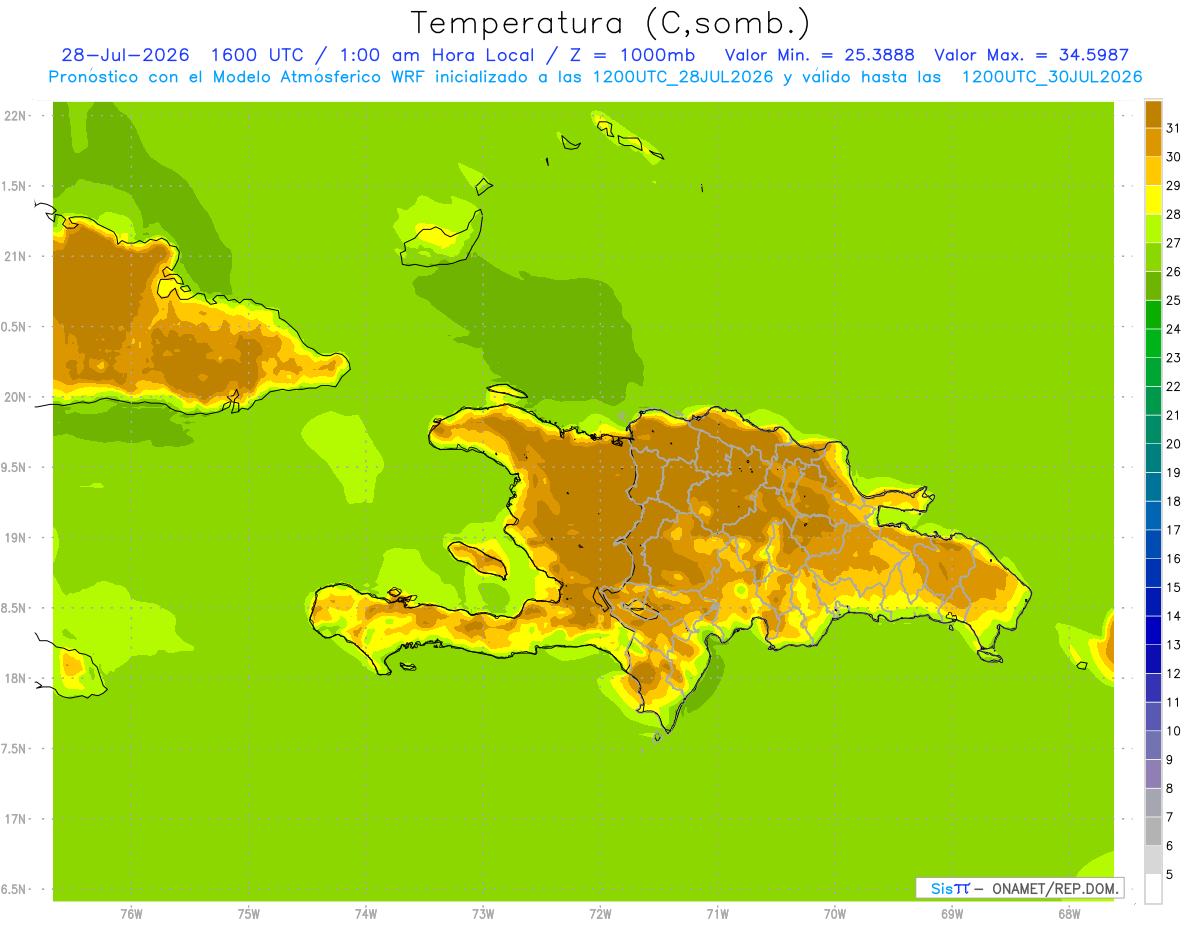Click the '5' colorbar value label

[1169, 875]
